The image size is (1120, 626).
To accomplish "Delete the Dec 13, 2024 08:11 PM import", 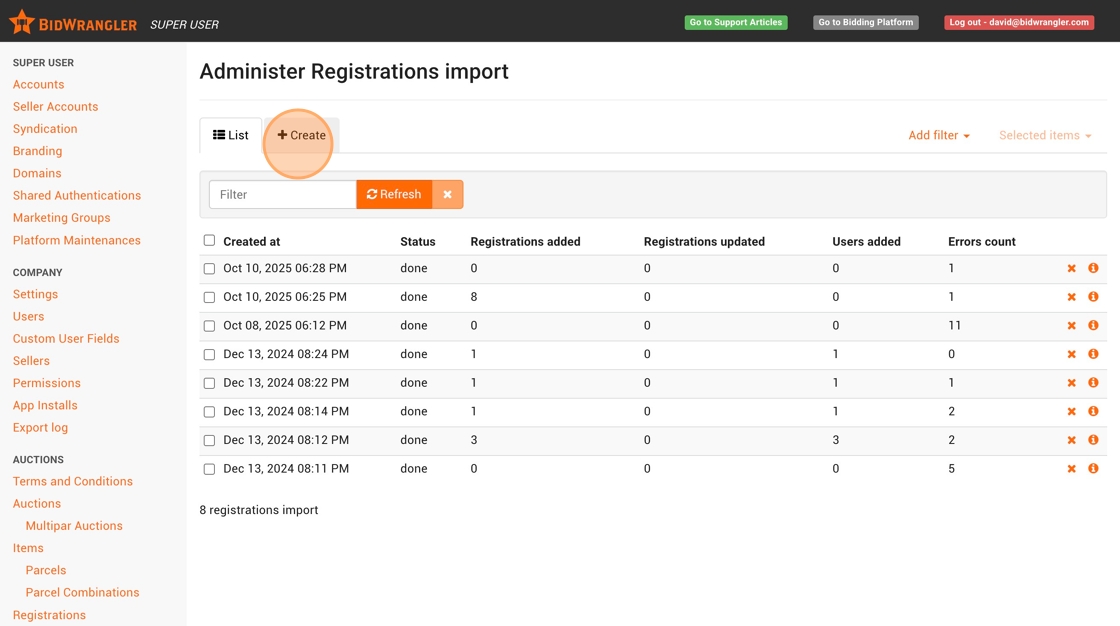I will pos(1071,469).
